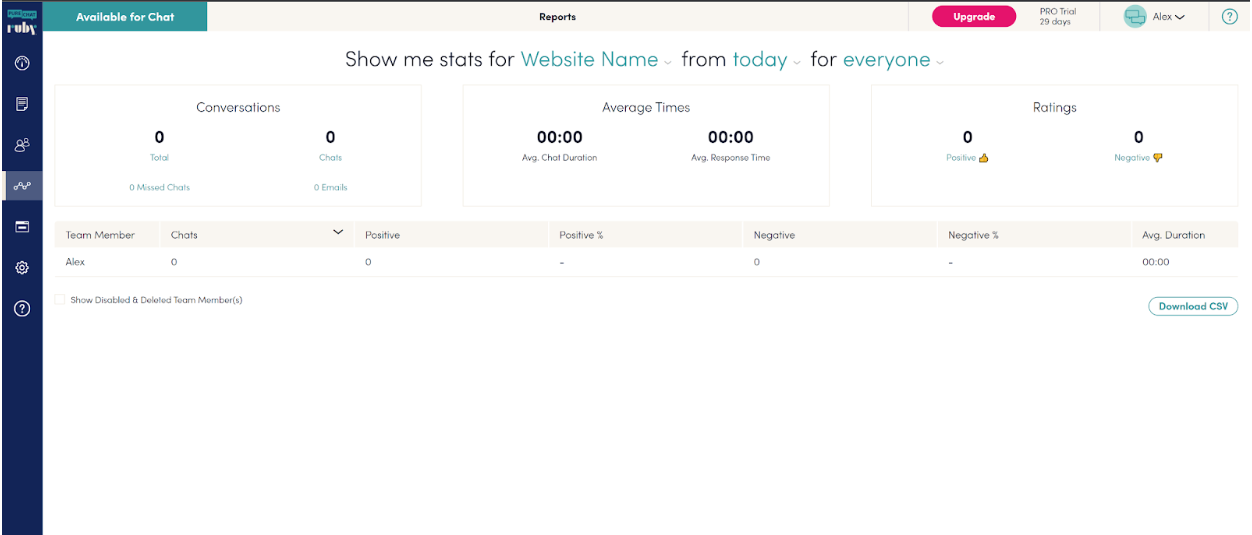Open the settings gear icon in sidebar

[22, 268]
